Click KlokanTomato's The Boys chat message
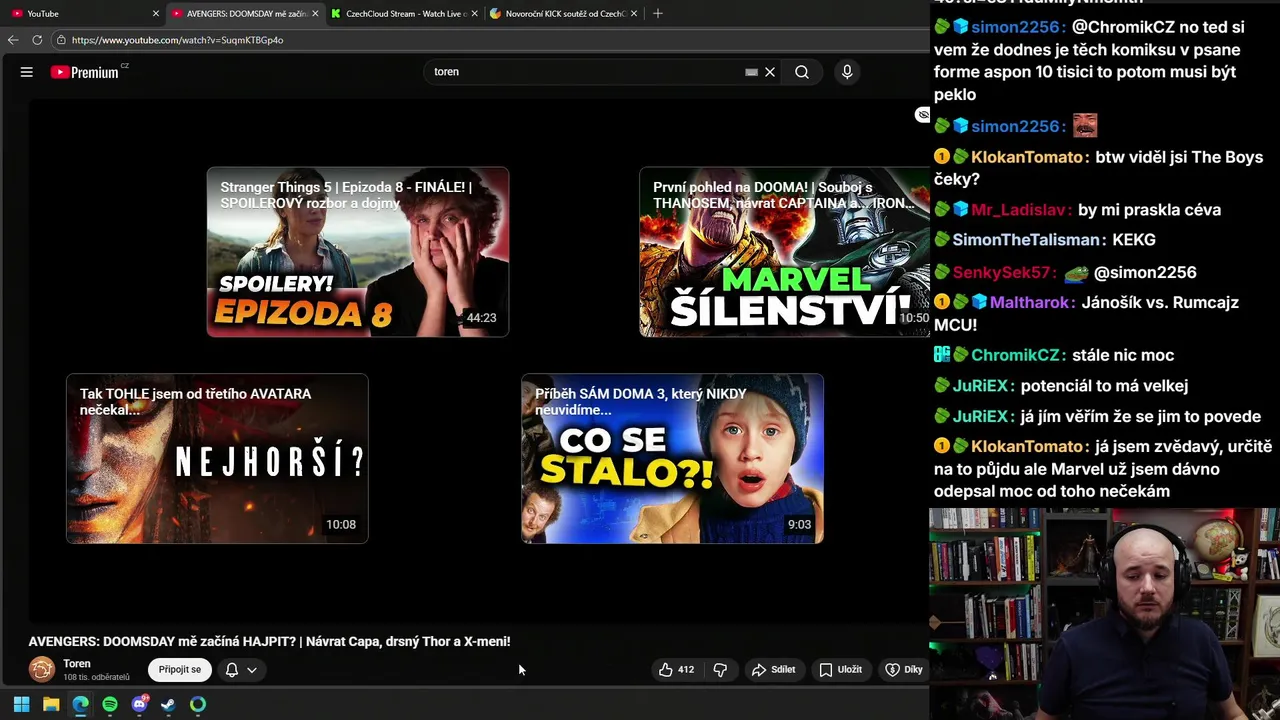1280x720 pixels. point(1098,168)
